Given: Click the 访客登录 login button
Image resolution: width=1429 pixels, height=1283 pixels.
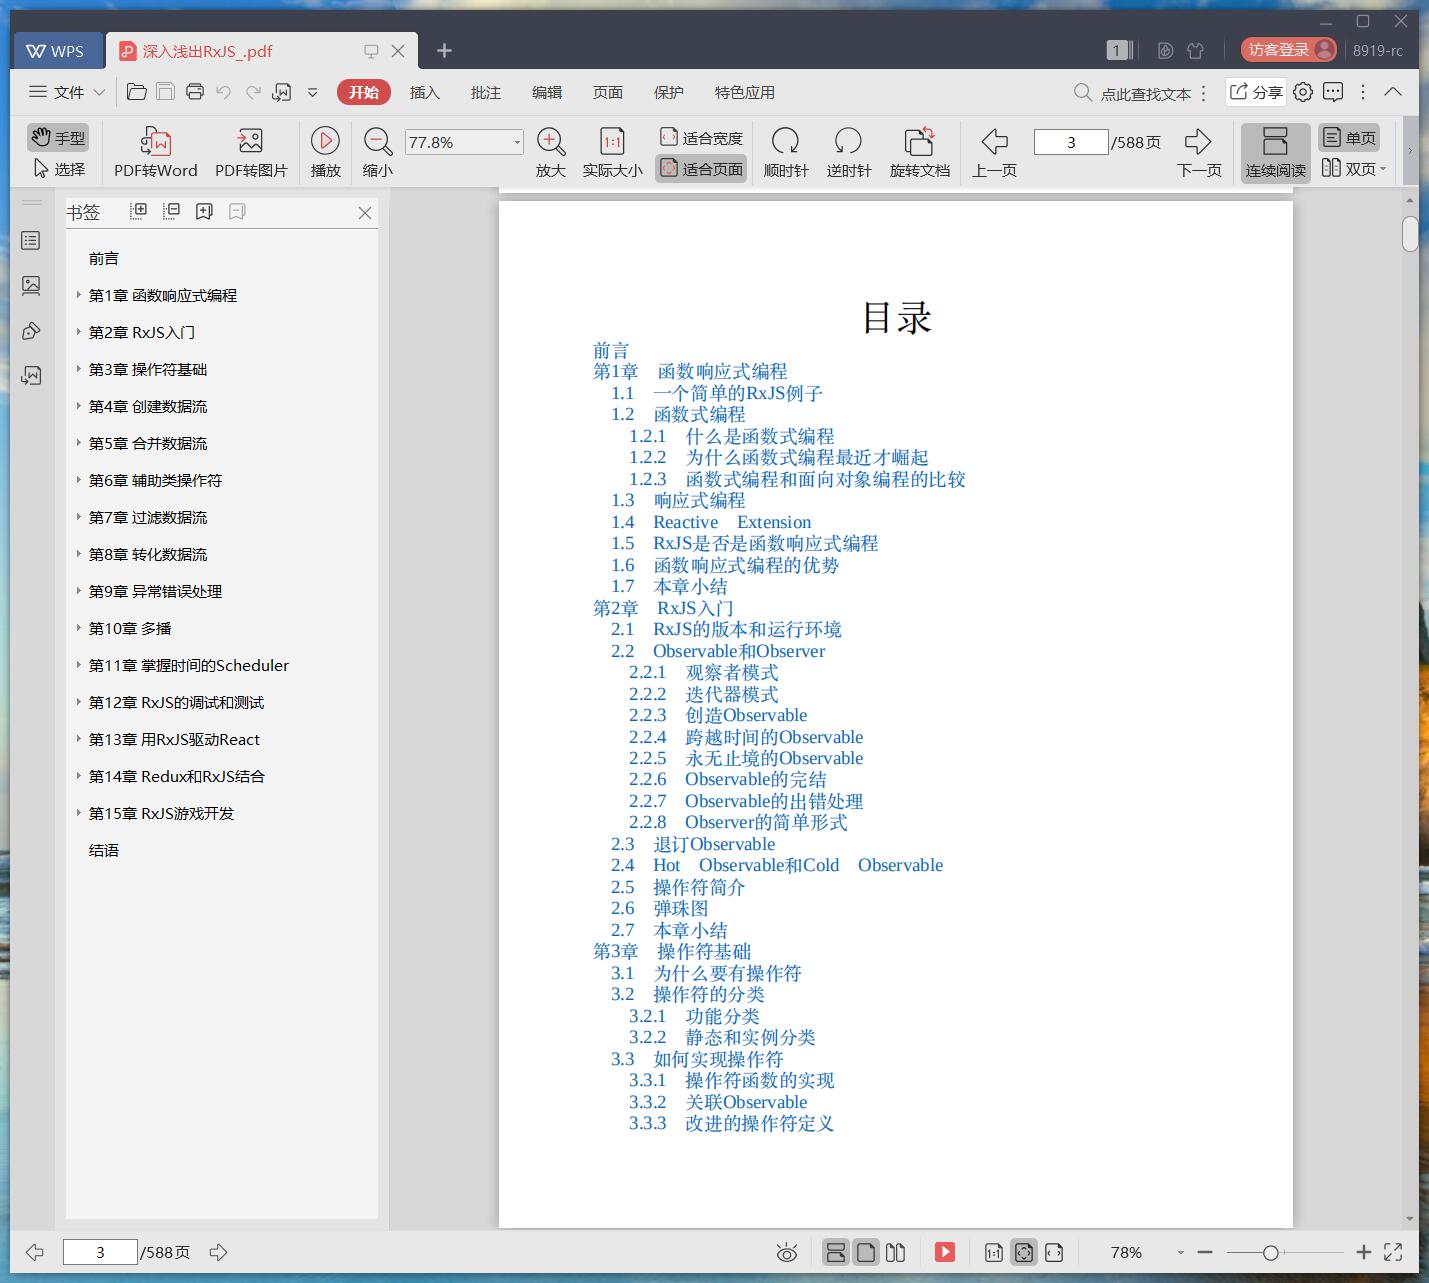Looking at the screenshot, I should coord(1289,50).
